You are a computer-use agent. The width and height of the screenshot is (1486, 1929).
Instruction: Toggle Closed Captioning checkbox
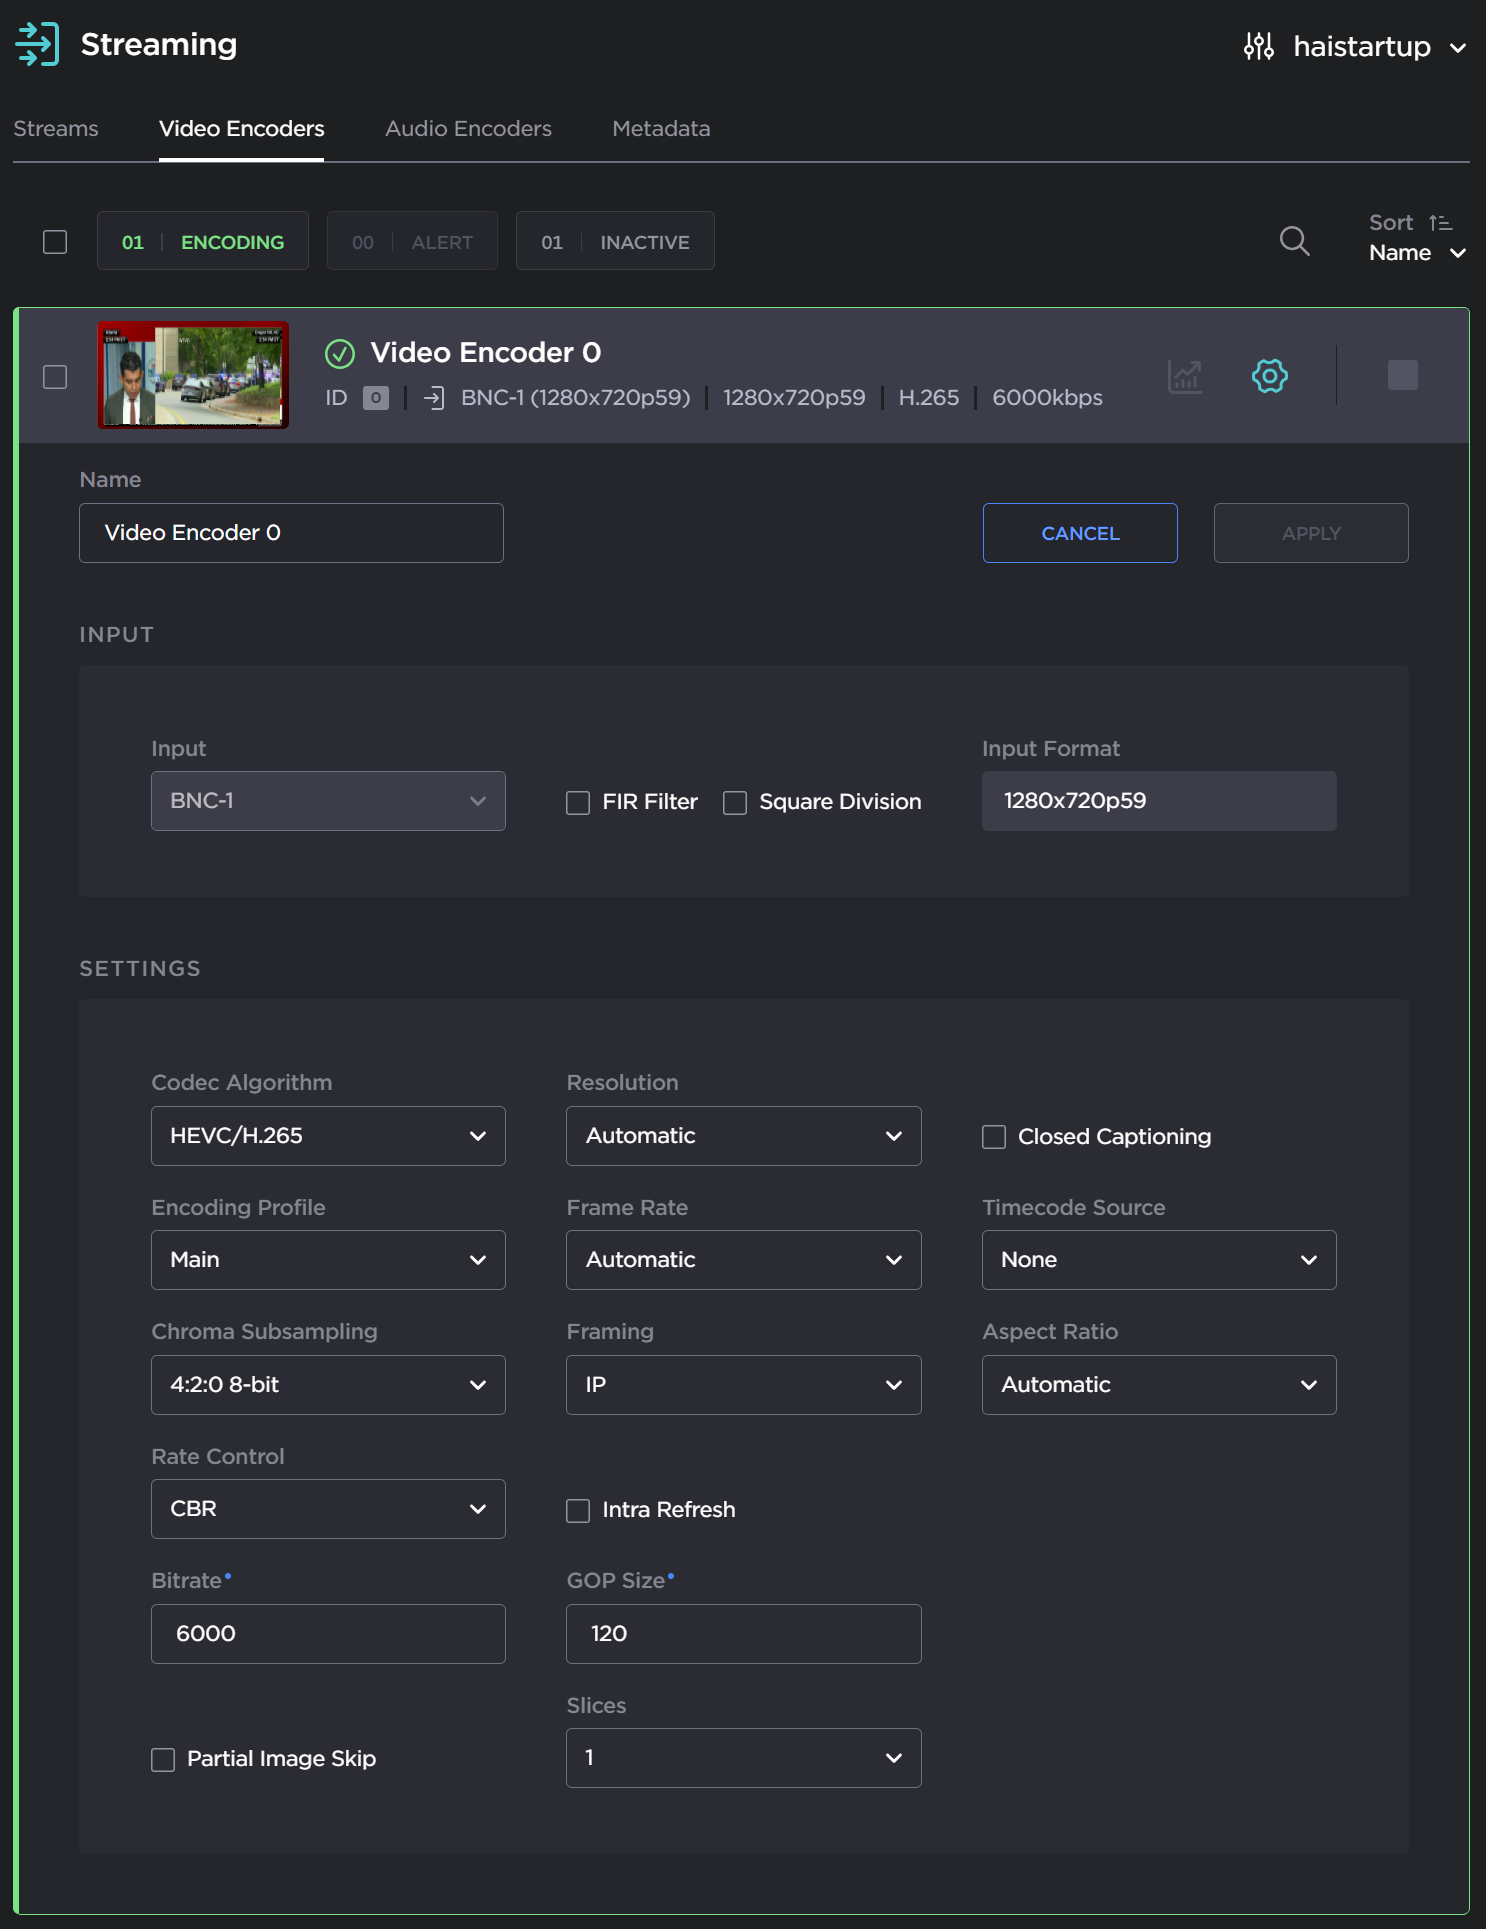pos(994,1137)
